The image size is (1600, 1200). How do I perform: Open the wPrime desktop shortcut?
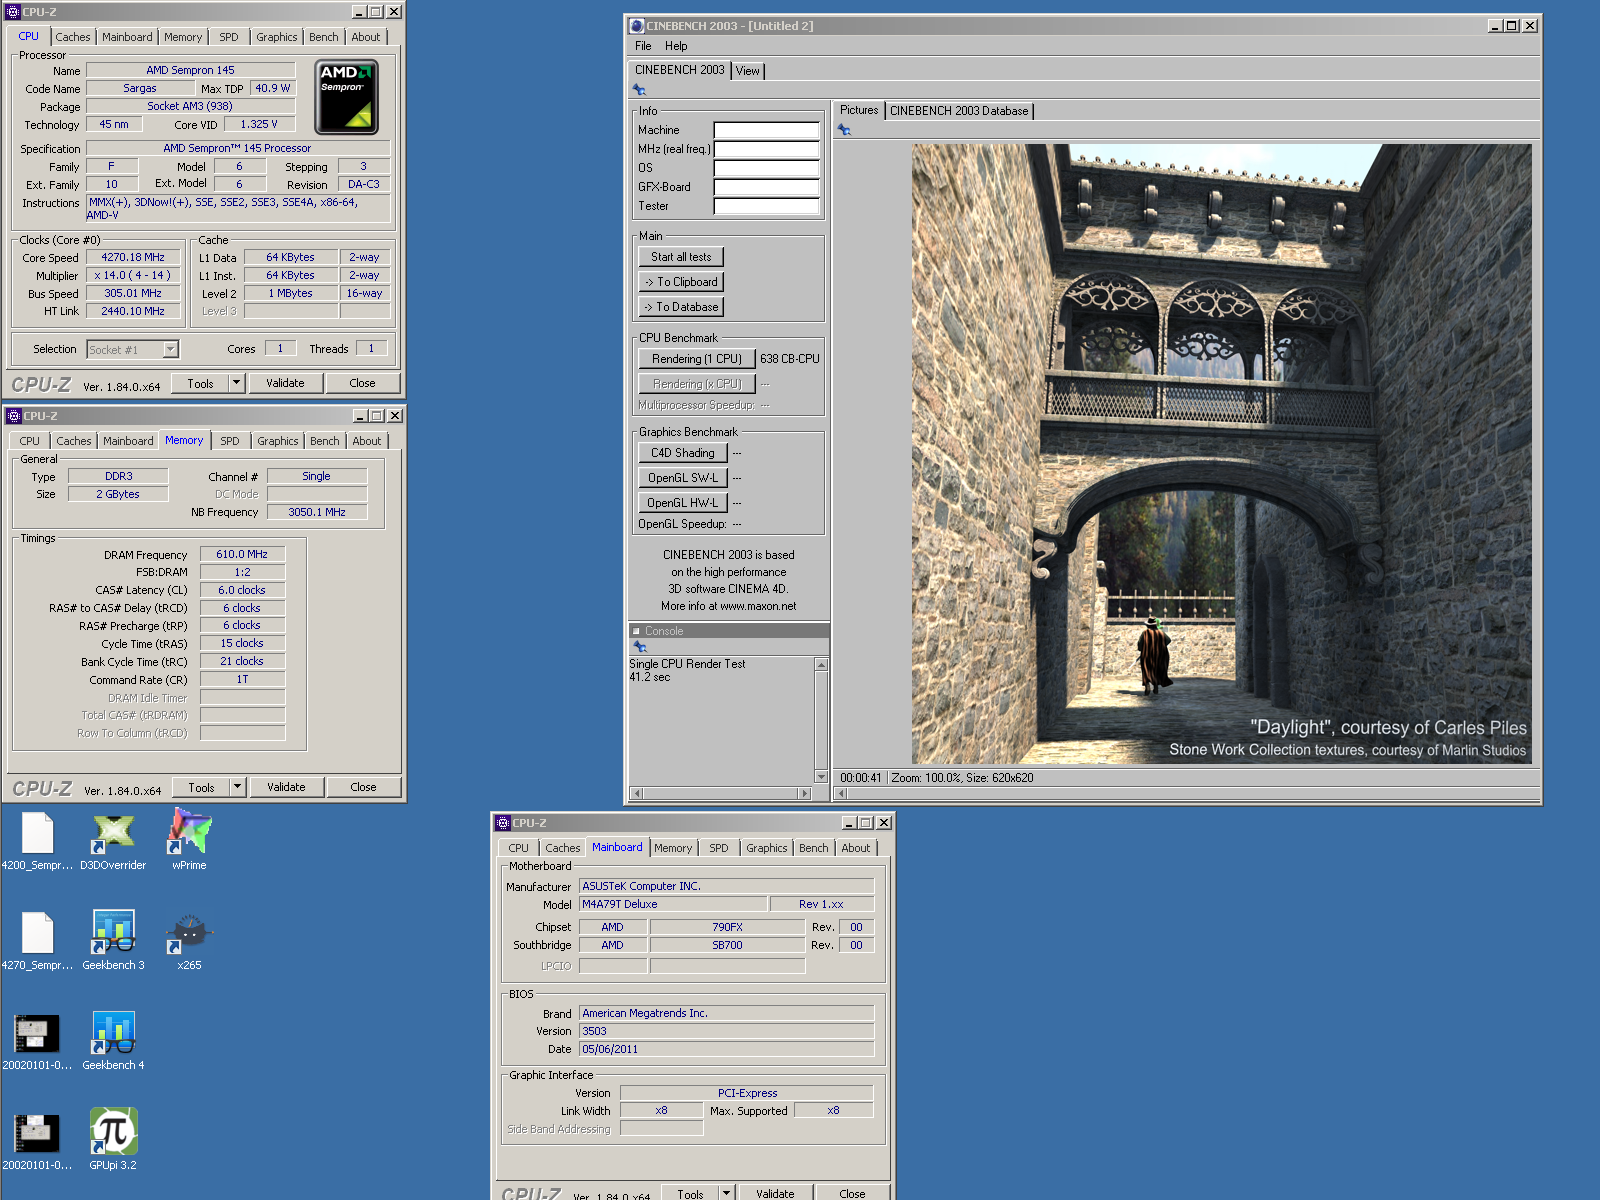tap(189, 841)
